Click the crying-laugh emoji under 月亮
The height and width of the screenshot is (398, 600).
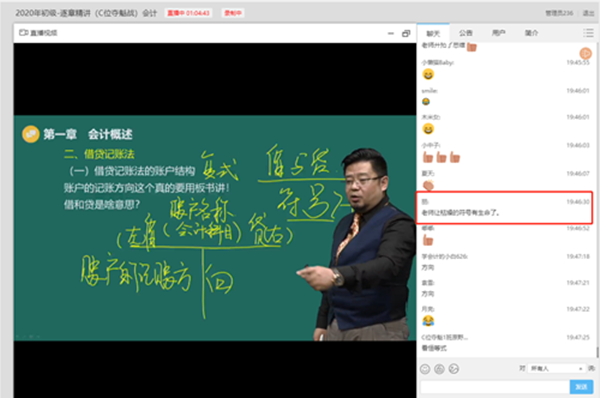(x=428, y=320)
